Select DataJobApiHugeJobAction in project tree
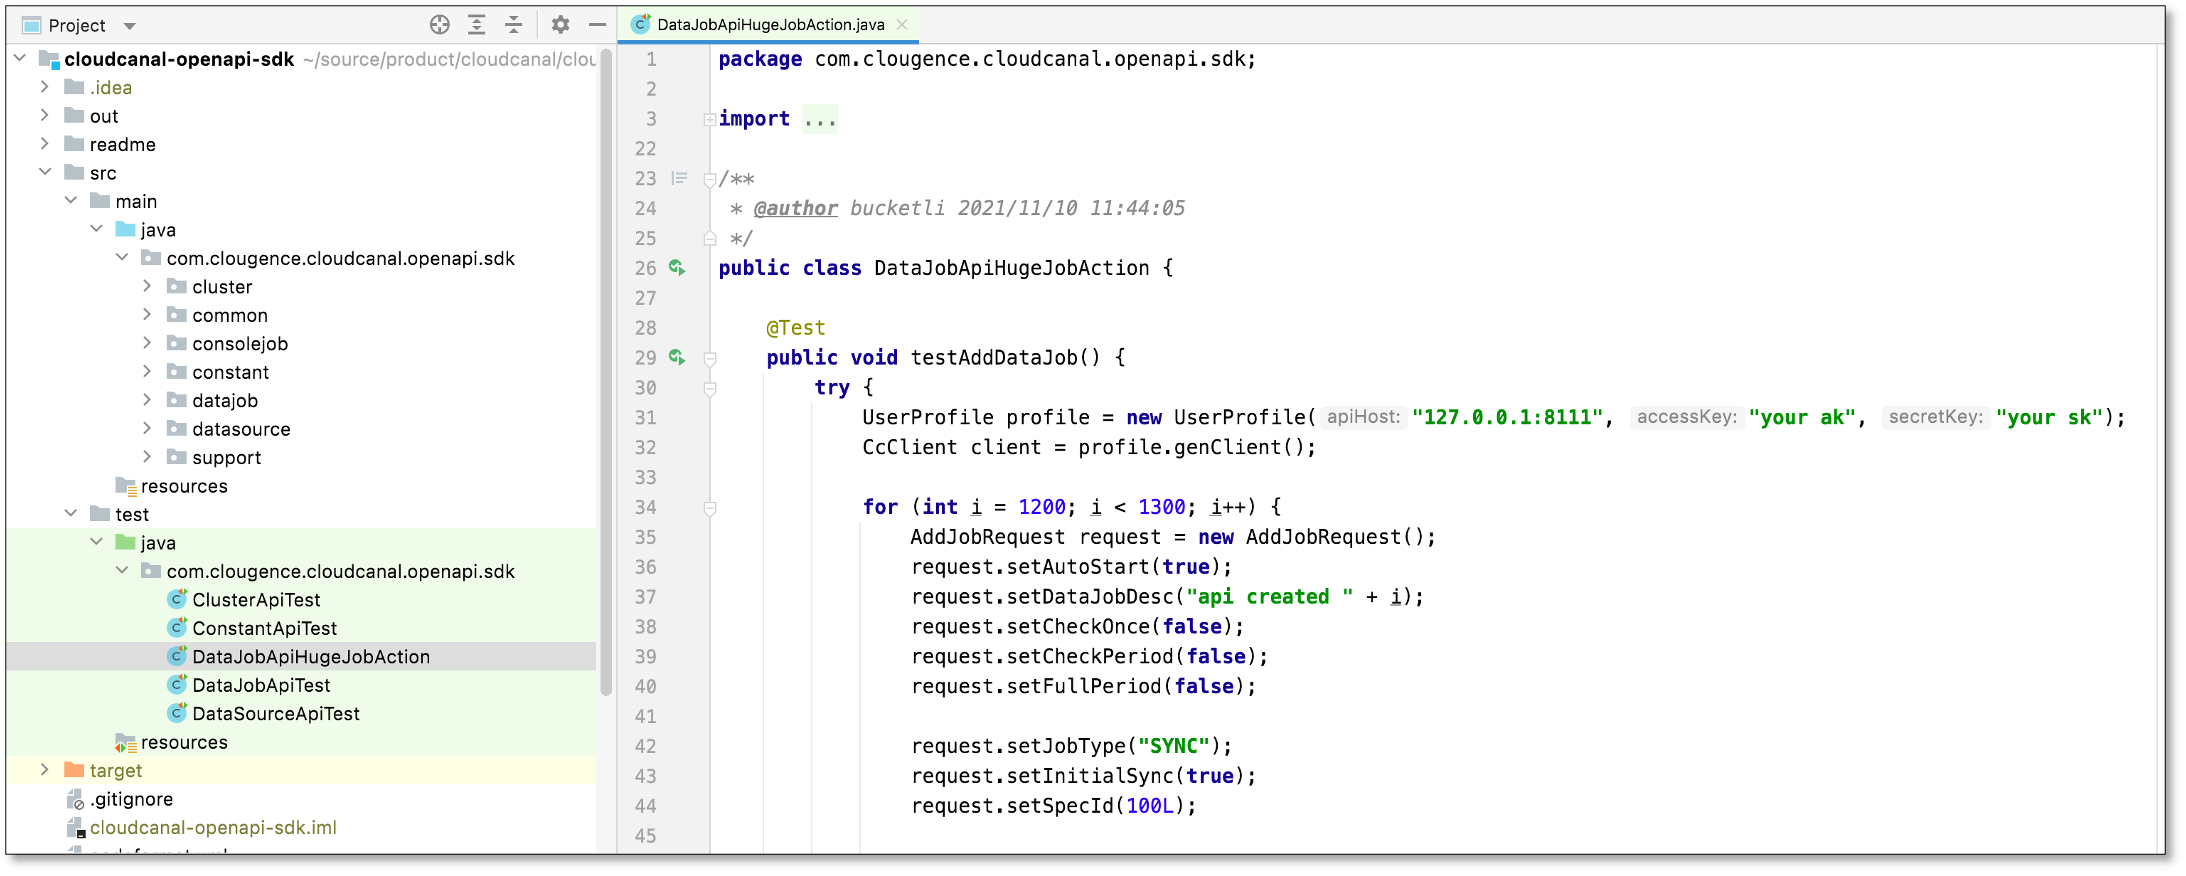 311,657
